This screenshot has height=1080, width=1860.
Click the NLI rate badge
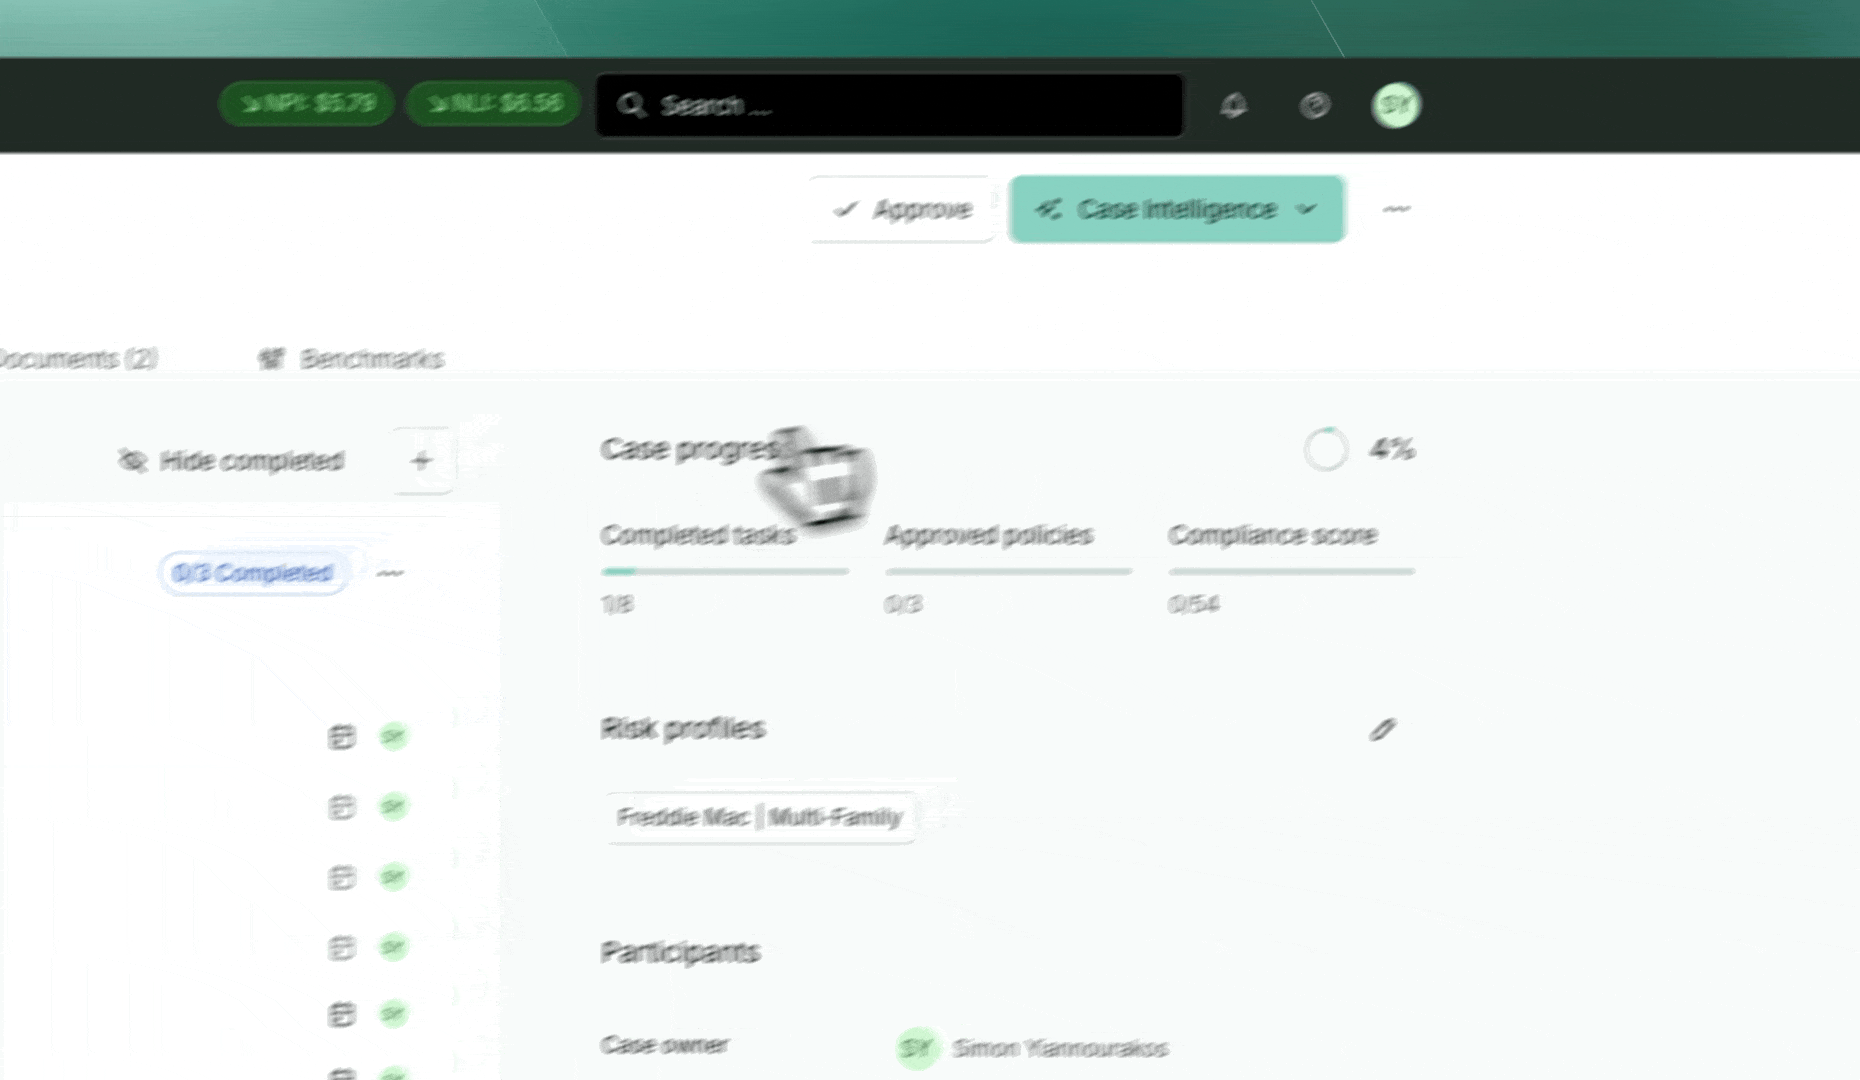pyautogui.click(x=494, y=104)
